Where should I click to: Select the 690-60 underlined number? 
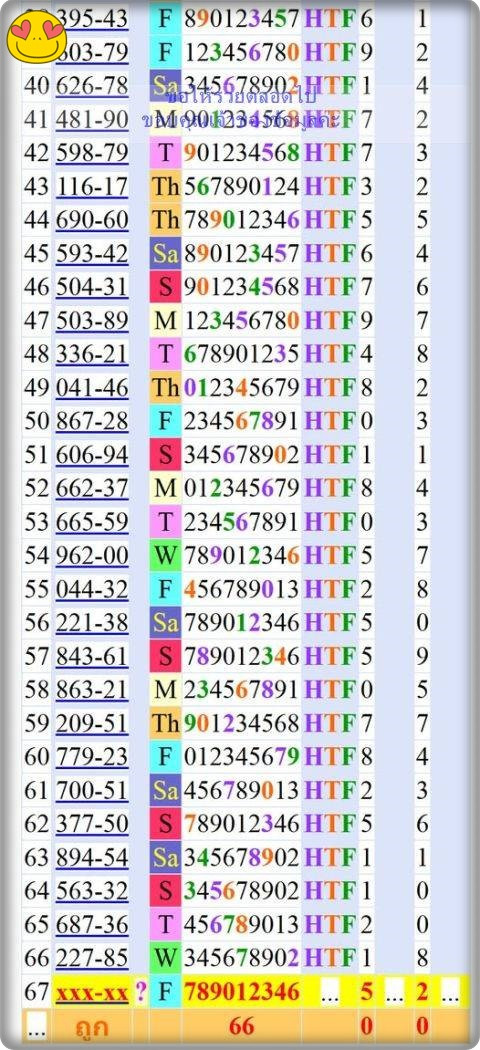pos(92,220)
